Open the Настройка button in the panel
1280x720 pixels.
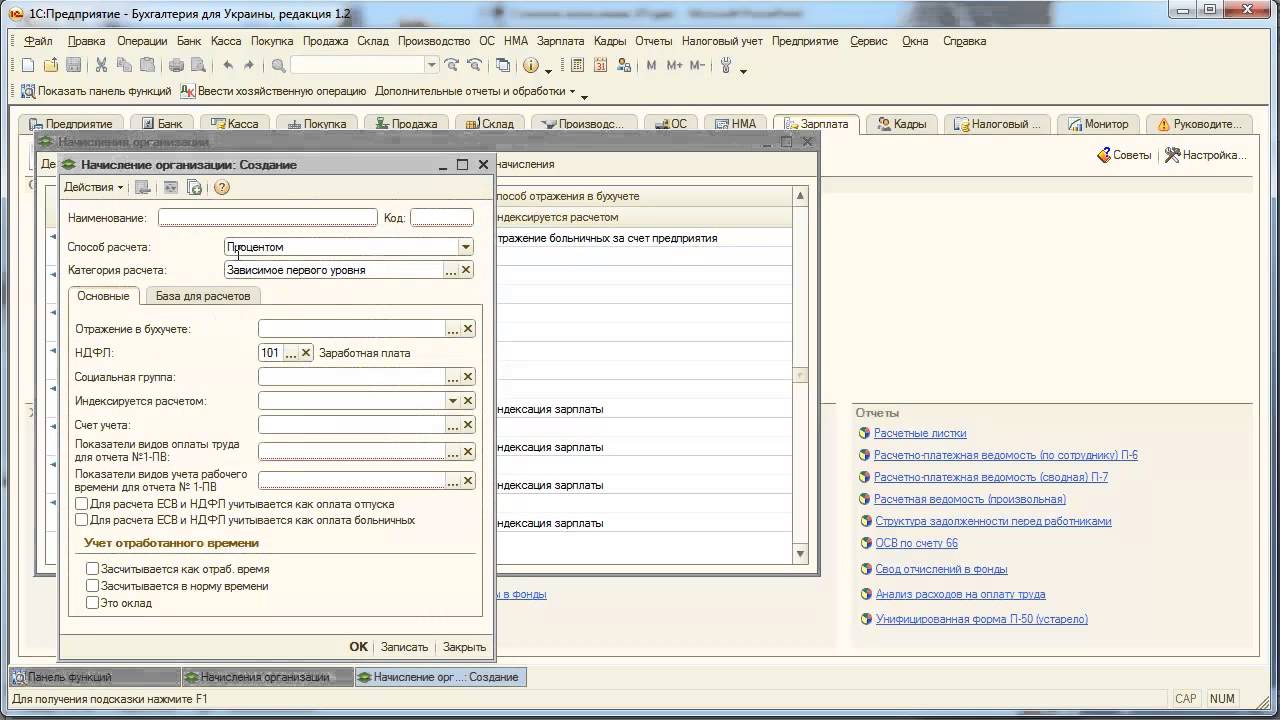[x=1206, y=155]
